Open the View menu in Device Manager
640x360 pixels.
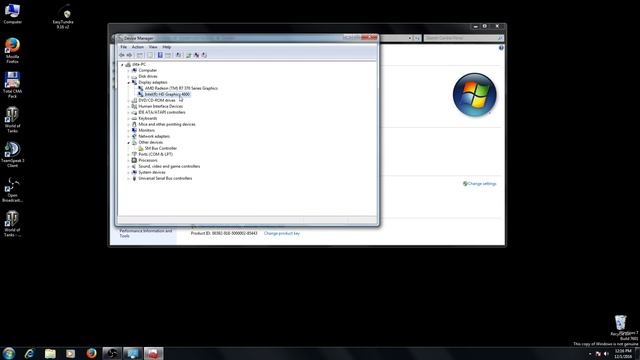[153, 47]
